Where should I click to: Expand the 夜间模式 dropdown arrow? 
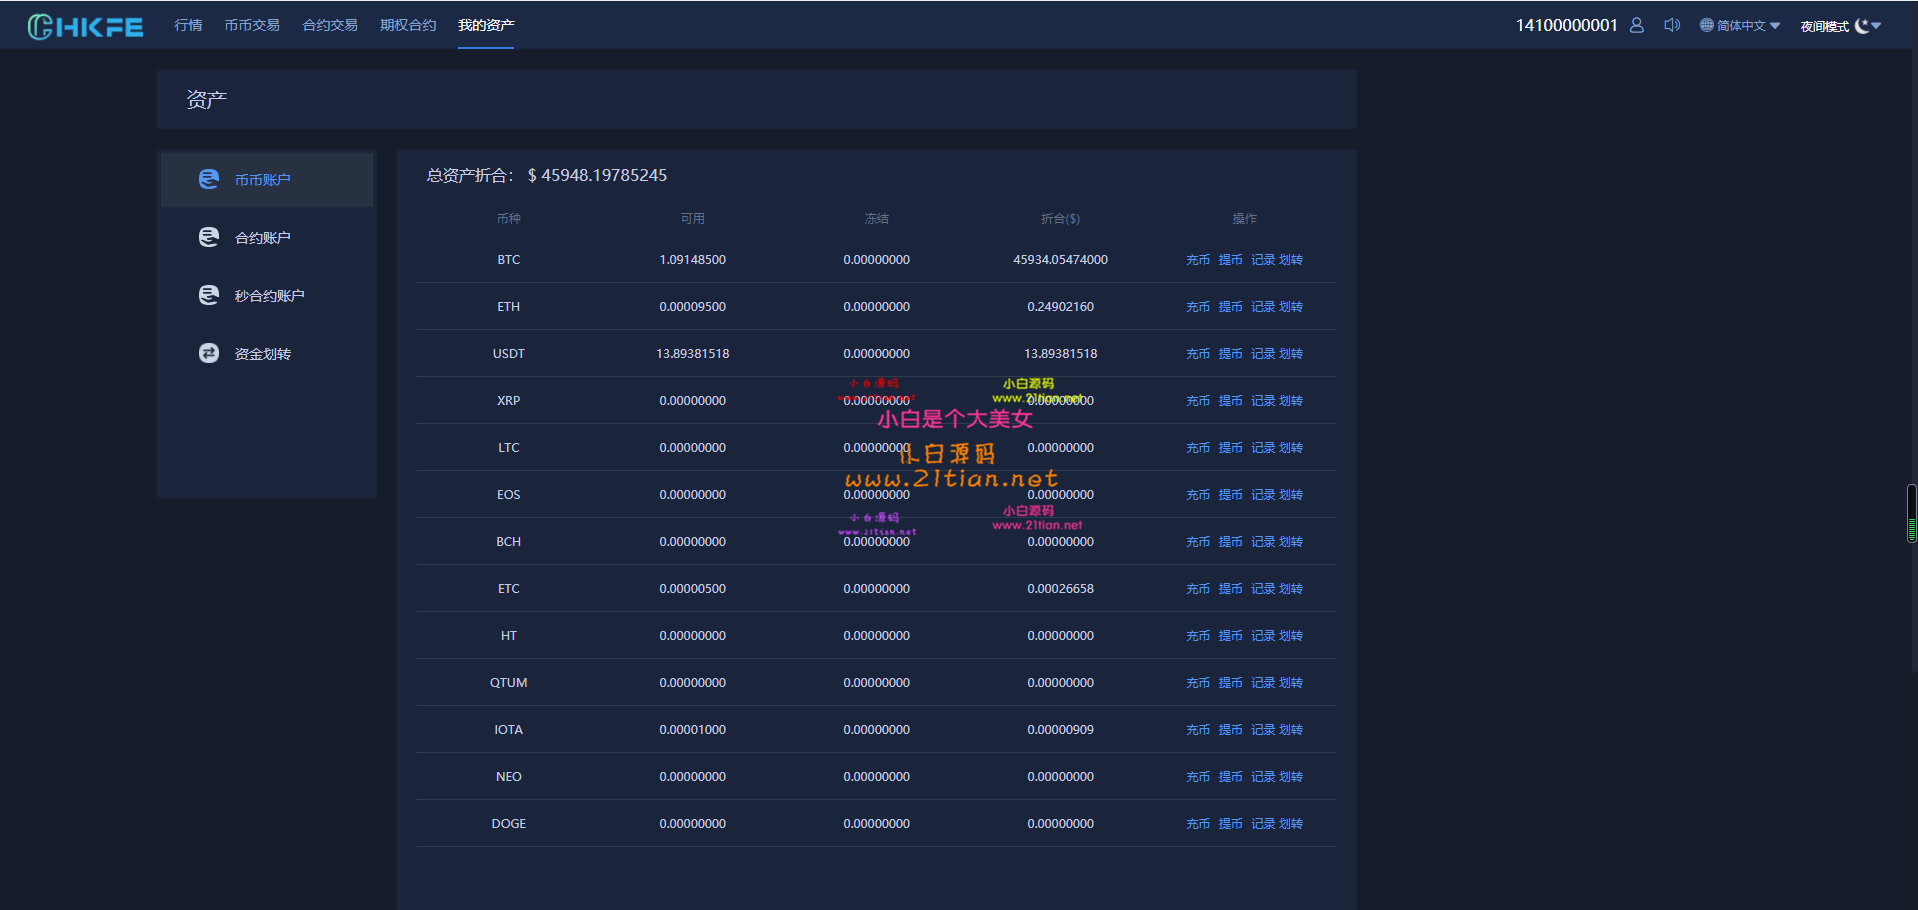coord(1876,26)
